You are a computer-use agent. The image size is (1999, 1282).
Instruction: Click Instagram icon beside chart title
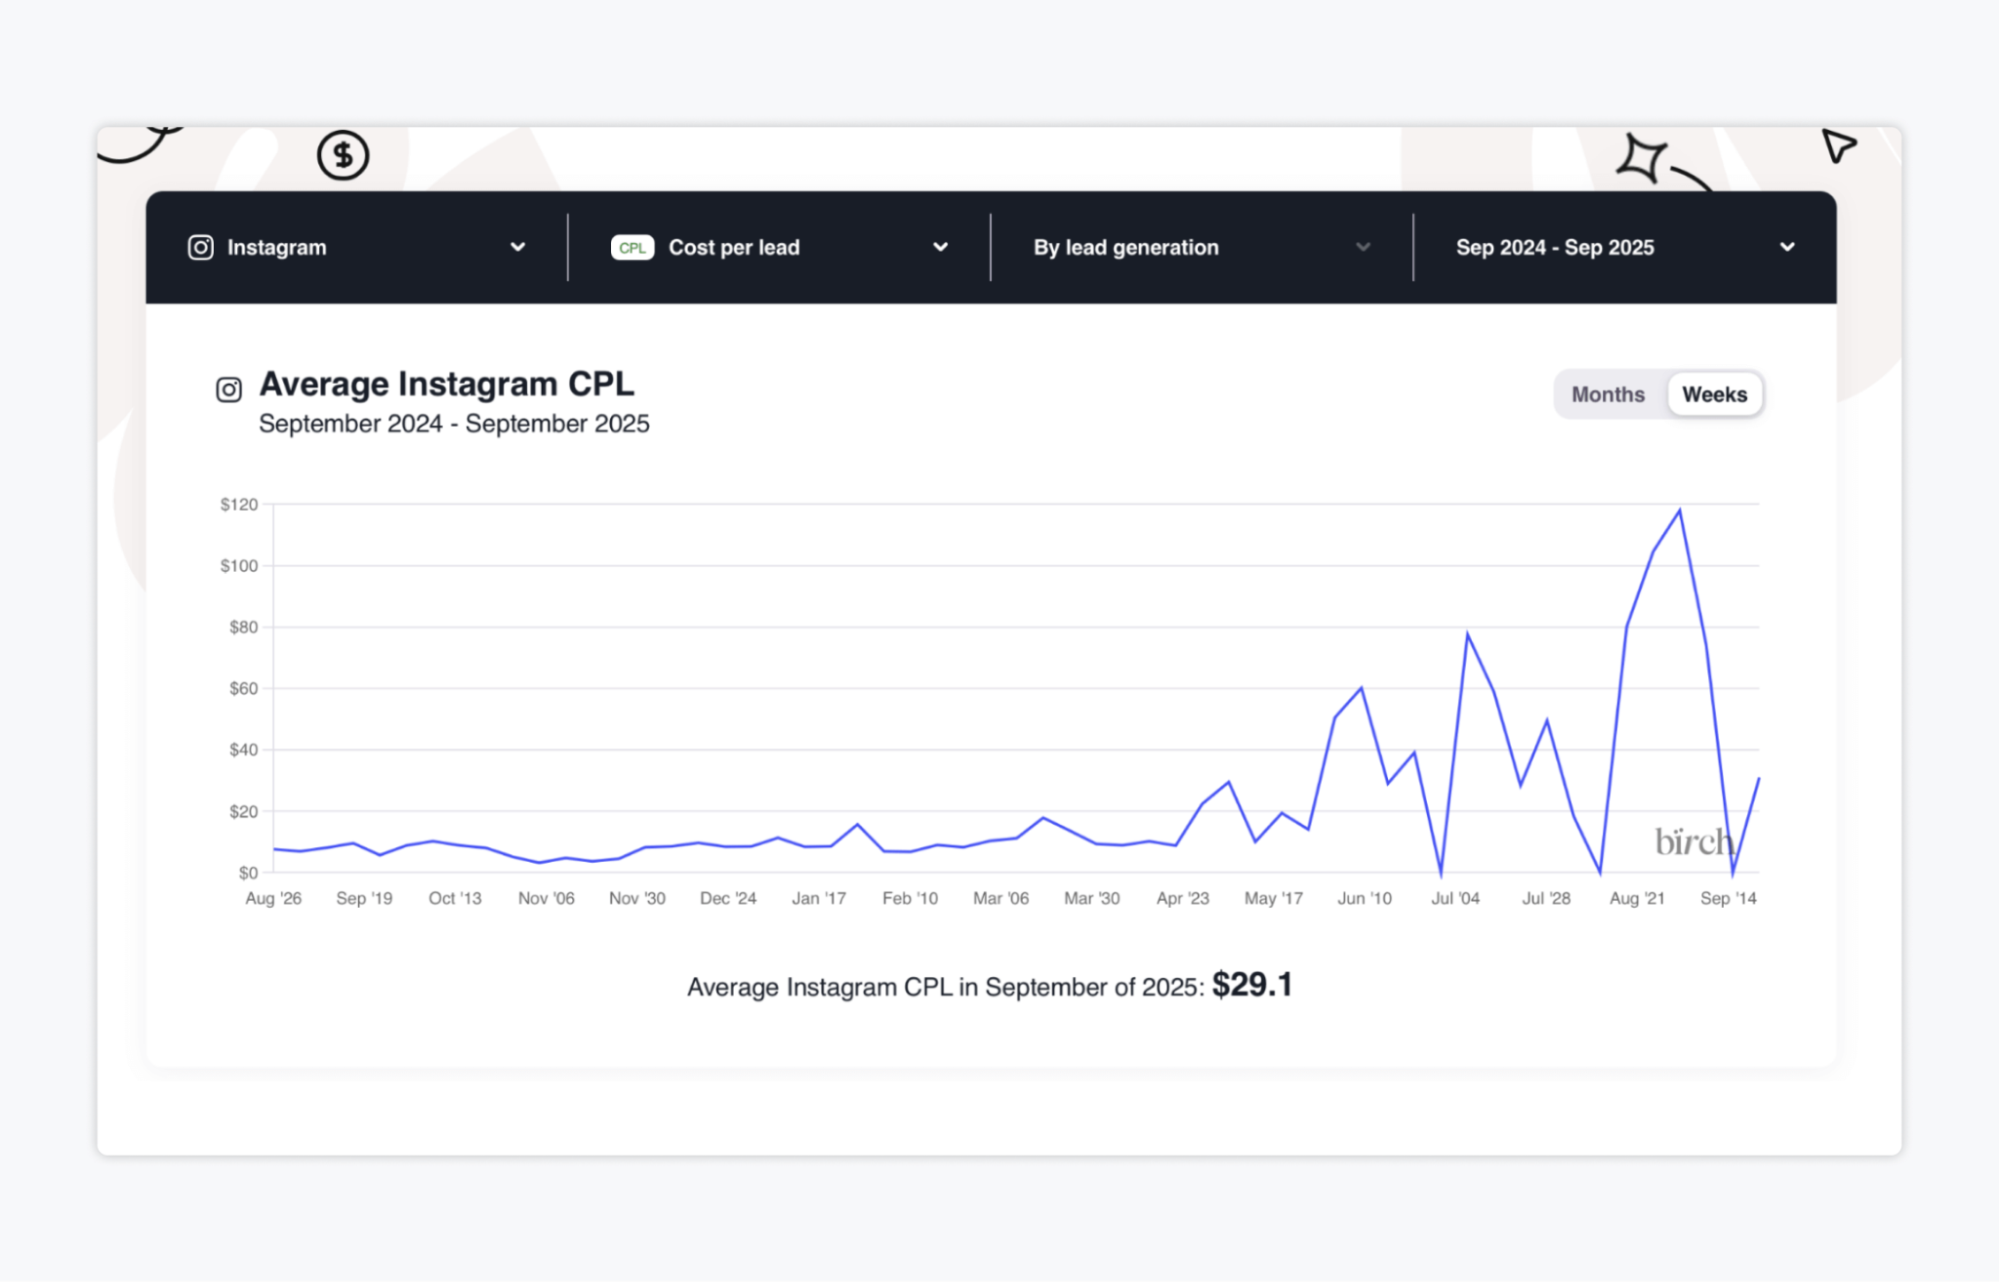pos(229,389)
